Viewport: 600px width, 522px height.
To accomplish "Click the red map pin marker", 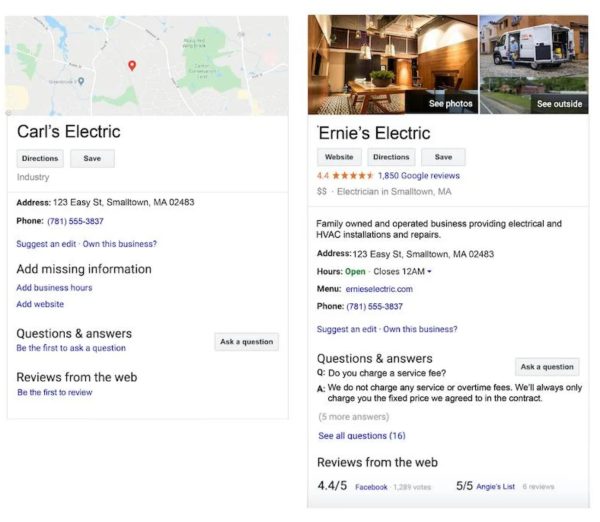I will [x=132, y=65].
